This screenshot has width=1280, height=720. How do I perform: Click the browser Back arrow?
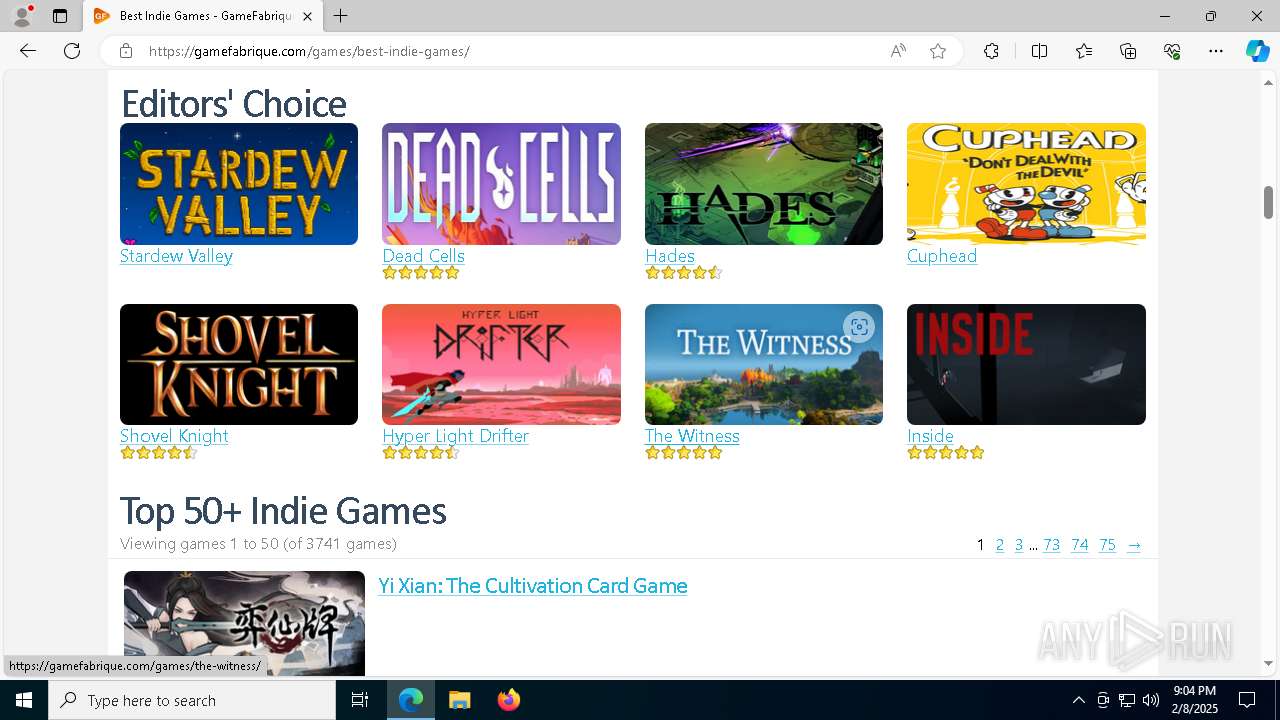(28, 51)
